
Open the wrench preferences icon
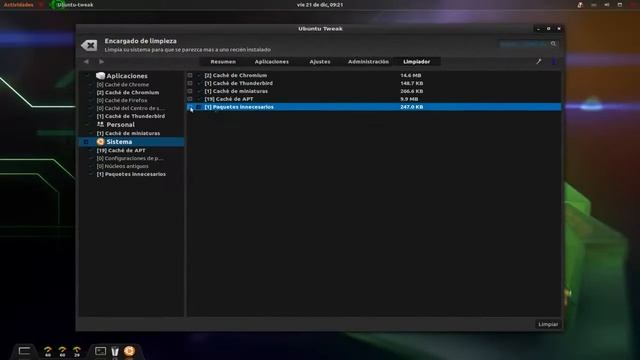(x=539, y=62)
